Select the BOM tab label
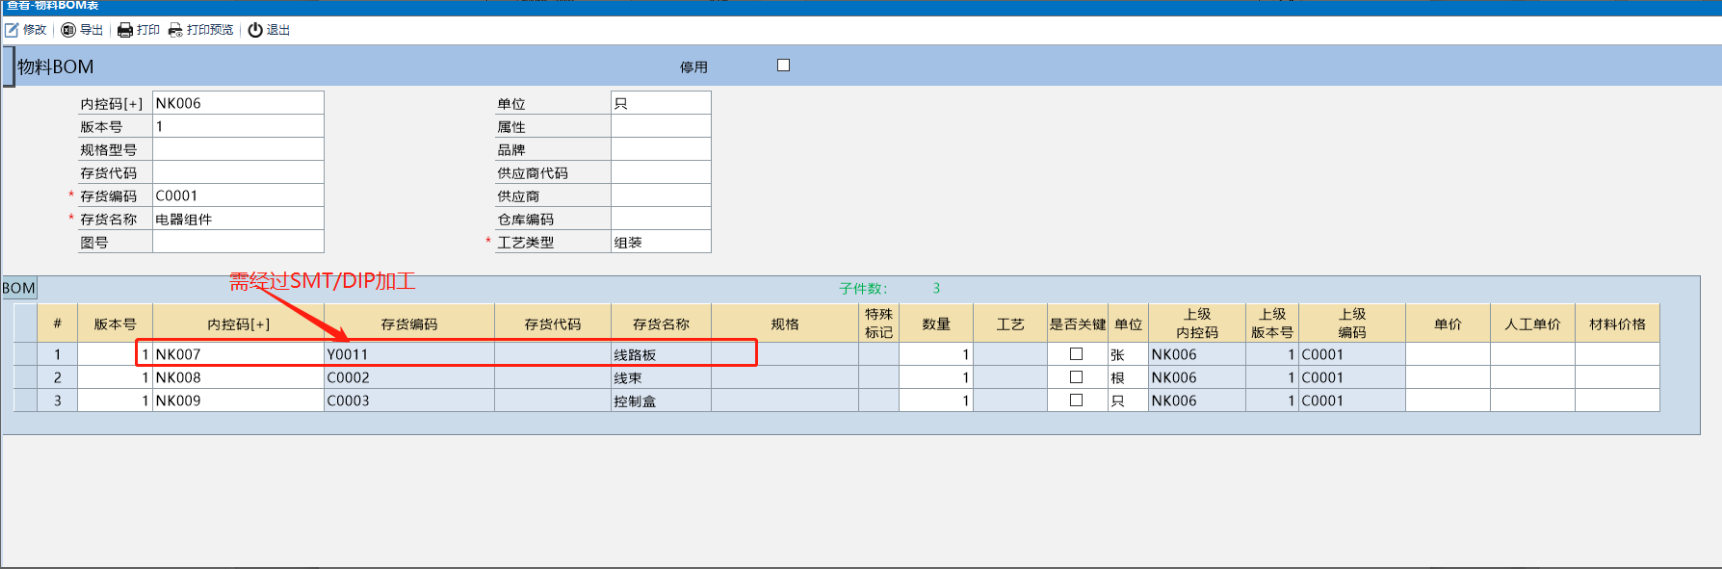This screenshot has height=569, width=1722. [x=19, y=288]
